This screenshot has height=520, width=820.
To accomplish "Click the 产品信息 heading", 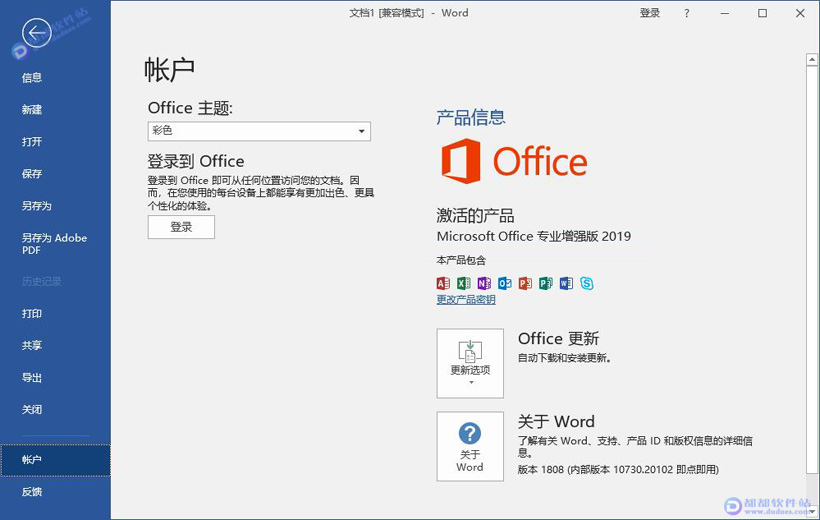I will coord(471,117).
